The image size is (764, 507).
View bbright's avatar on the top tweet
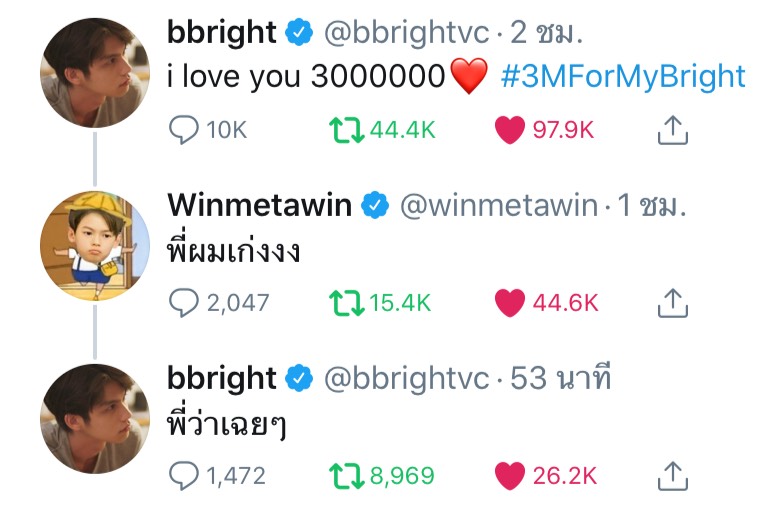[95, 73]
